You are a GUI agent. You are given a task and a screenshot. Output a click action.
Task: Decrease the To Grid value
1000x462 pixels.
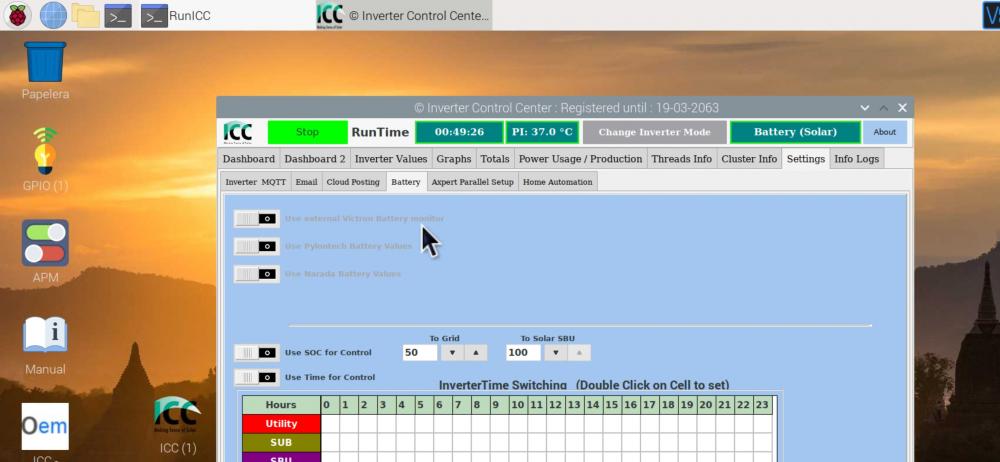(x=452, y=353)
